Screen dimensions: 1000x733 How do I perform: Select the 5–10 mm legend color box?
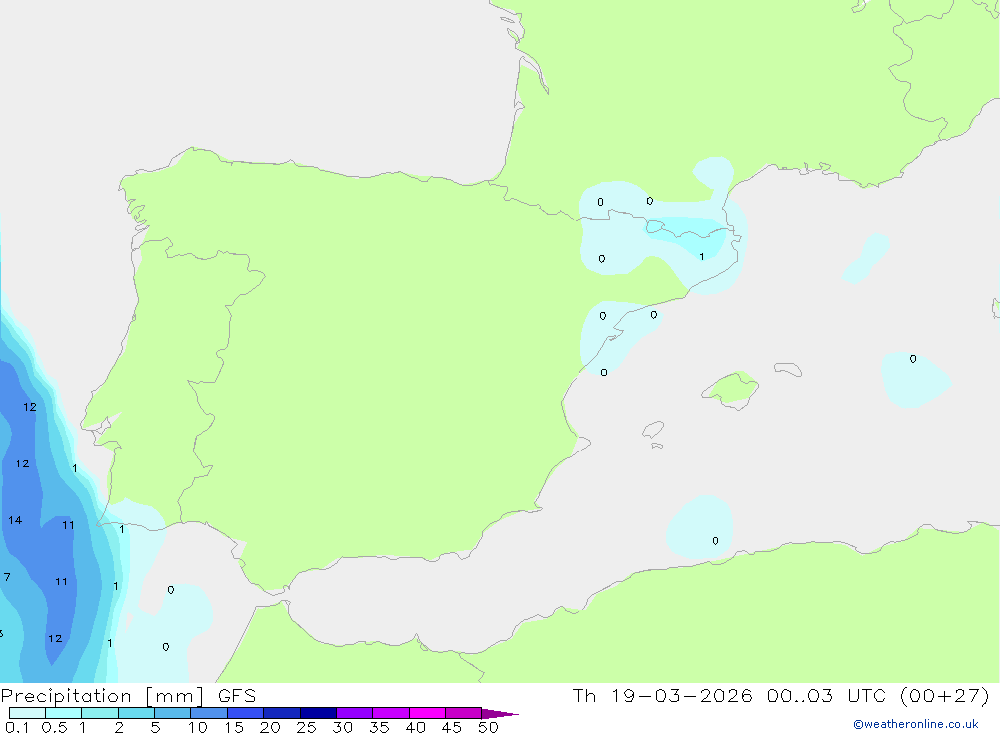pyautogui.click(x=172, y=713)
